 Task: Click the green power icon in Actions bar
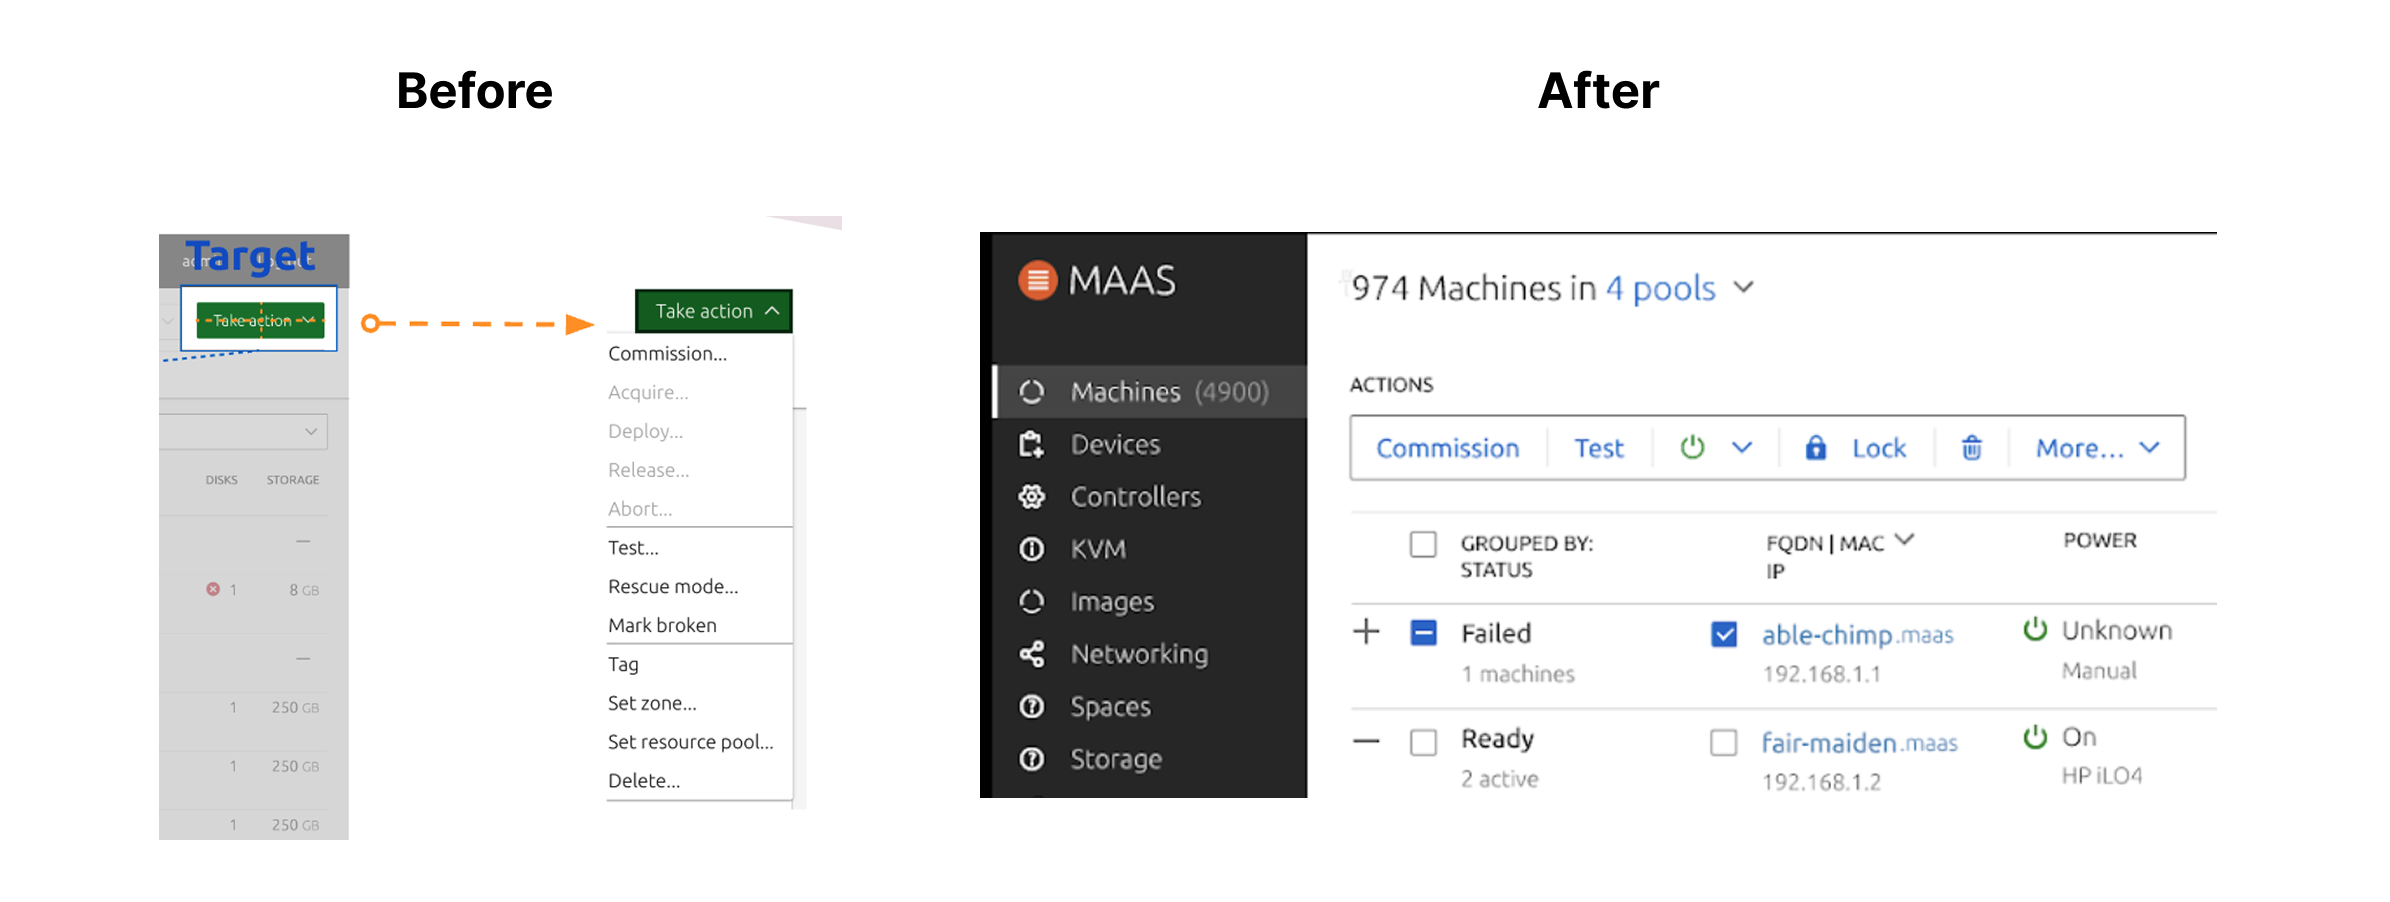pyautogui.click(x=1692, y=447)
